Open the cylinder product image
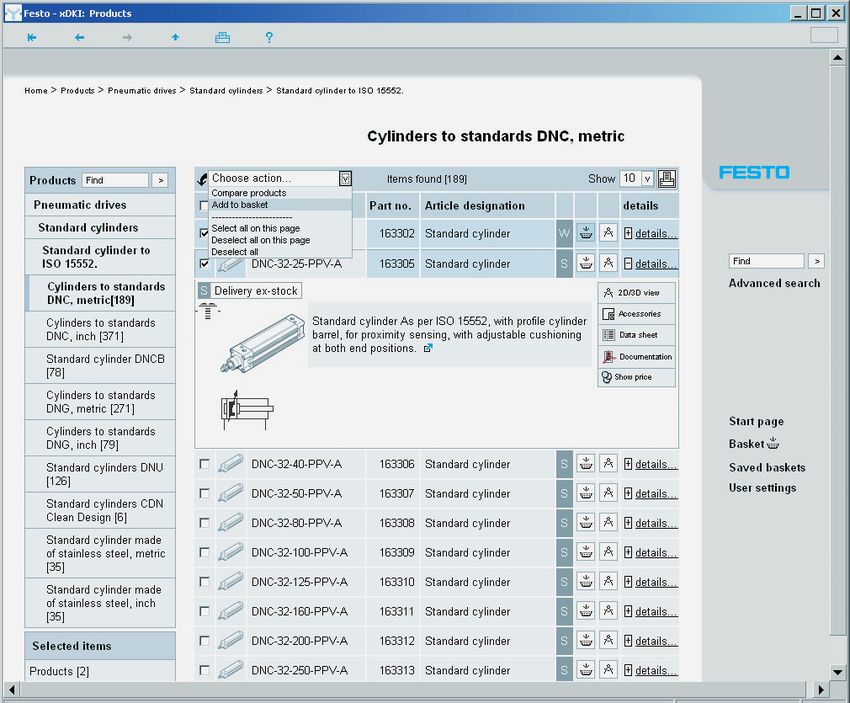This screenshot has height=703, width=850. pos(262,342)
